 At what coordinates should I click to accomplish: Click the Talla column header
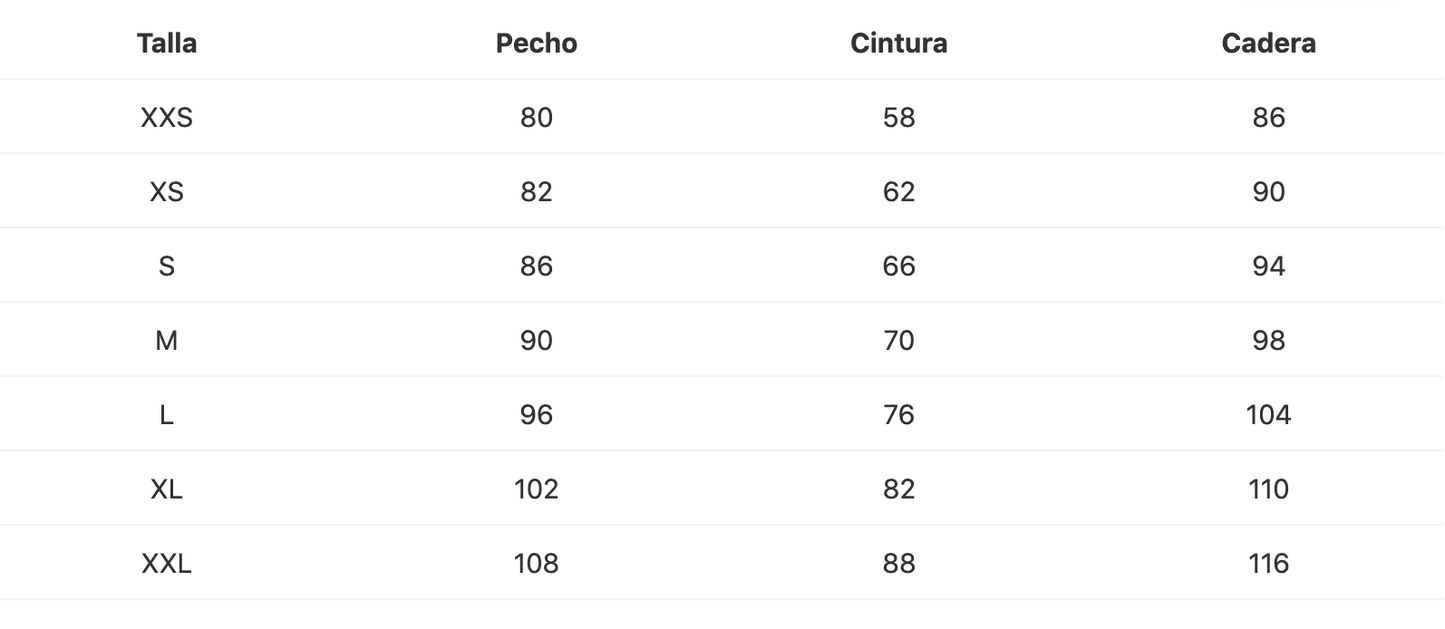167,44
